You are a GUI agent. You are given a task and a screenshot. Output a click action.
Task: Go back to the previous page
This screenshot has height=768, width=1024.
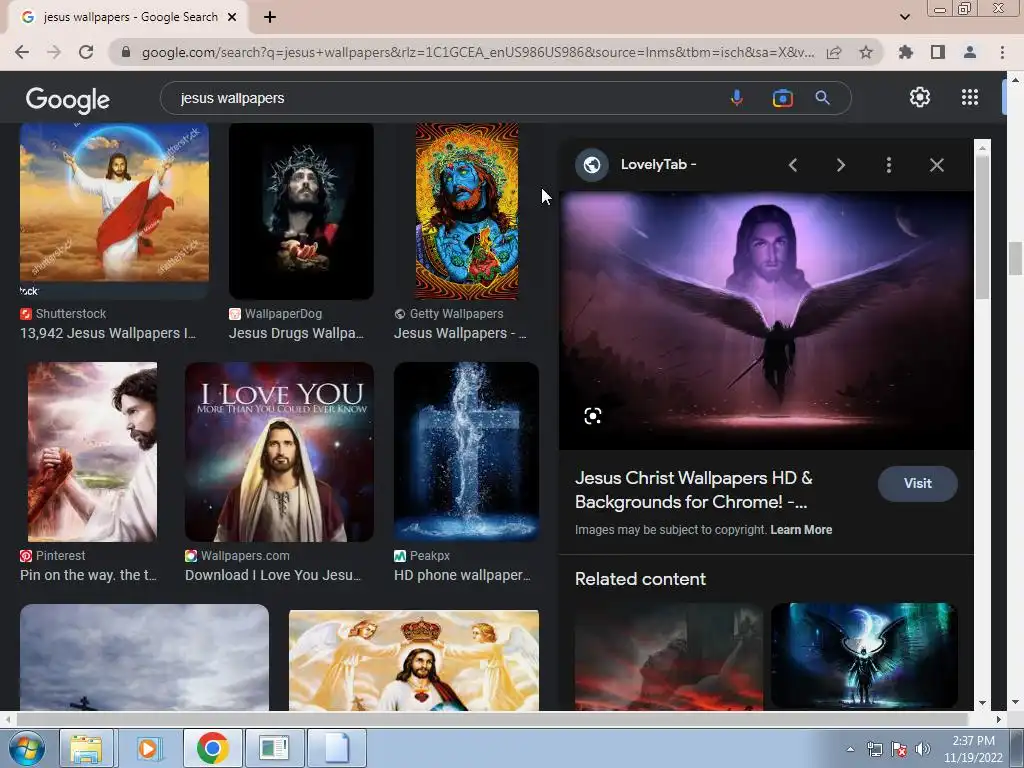click(x=22, y=52)
